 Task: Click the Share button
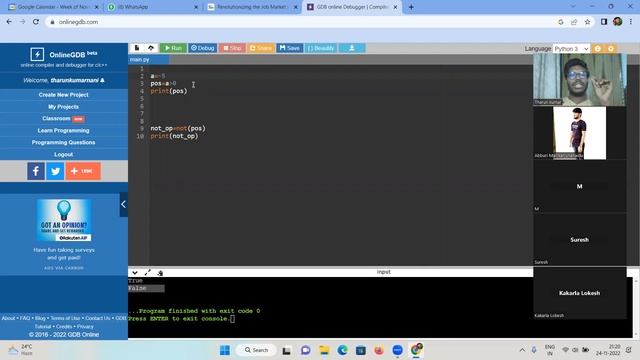point(260,48)
